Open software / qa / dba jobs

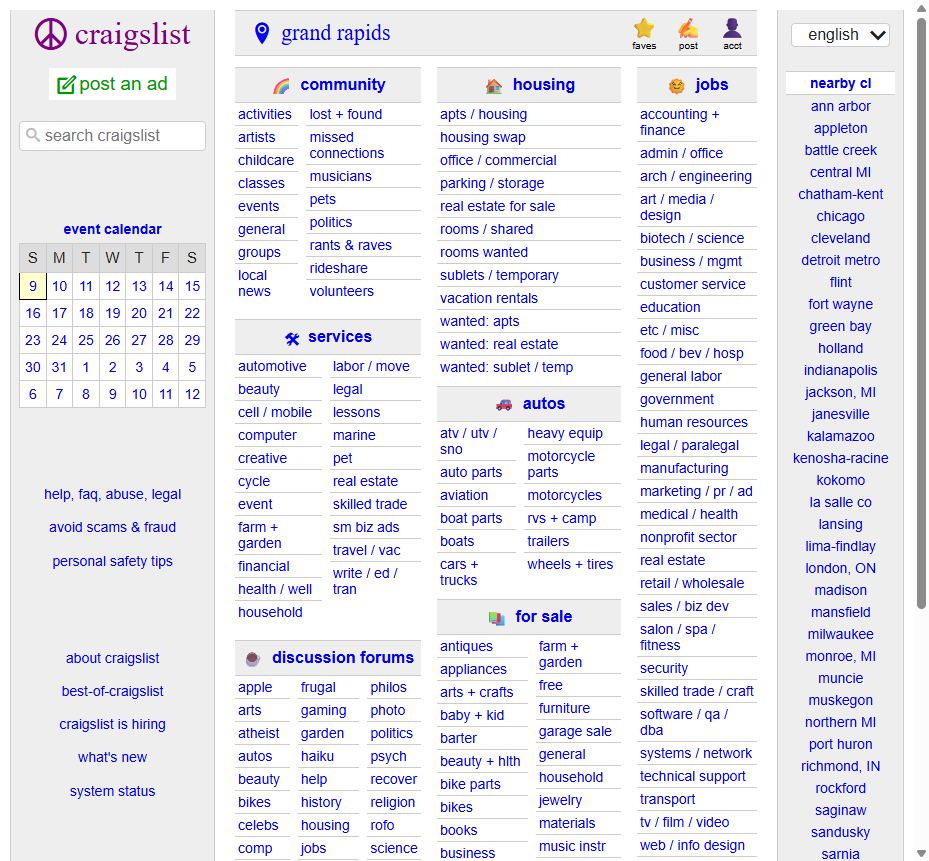[684, 722]
